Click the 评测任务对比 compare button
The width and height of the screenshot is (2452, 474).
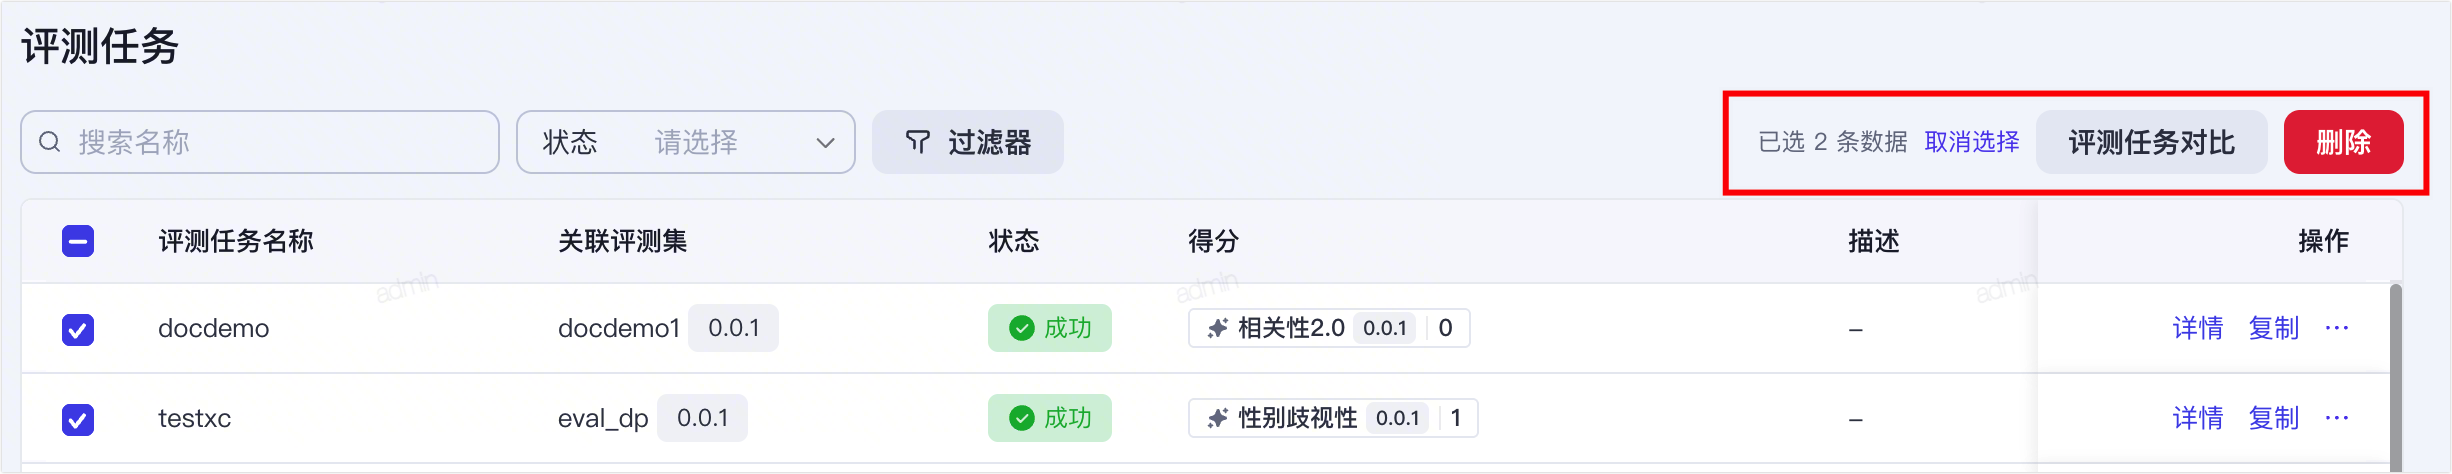pyautogui.click(x=2152, y=142)
